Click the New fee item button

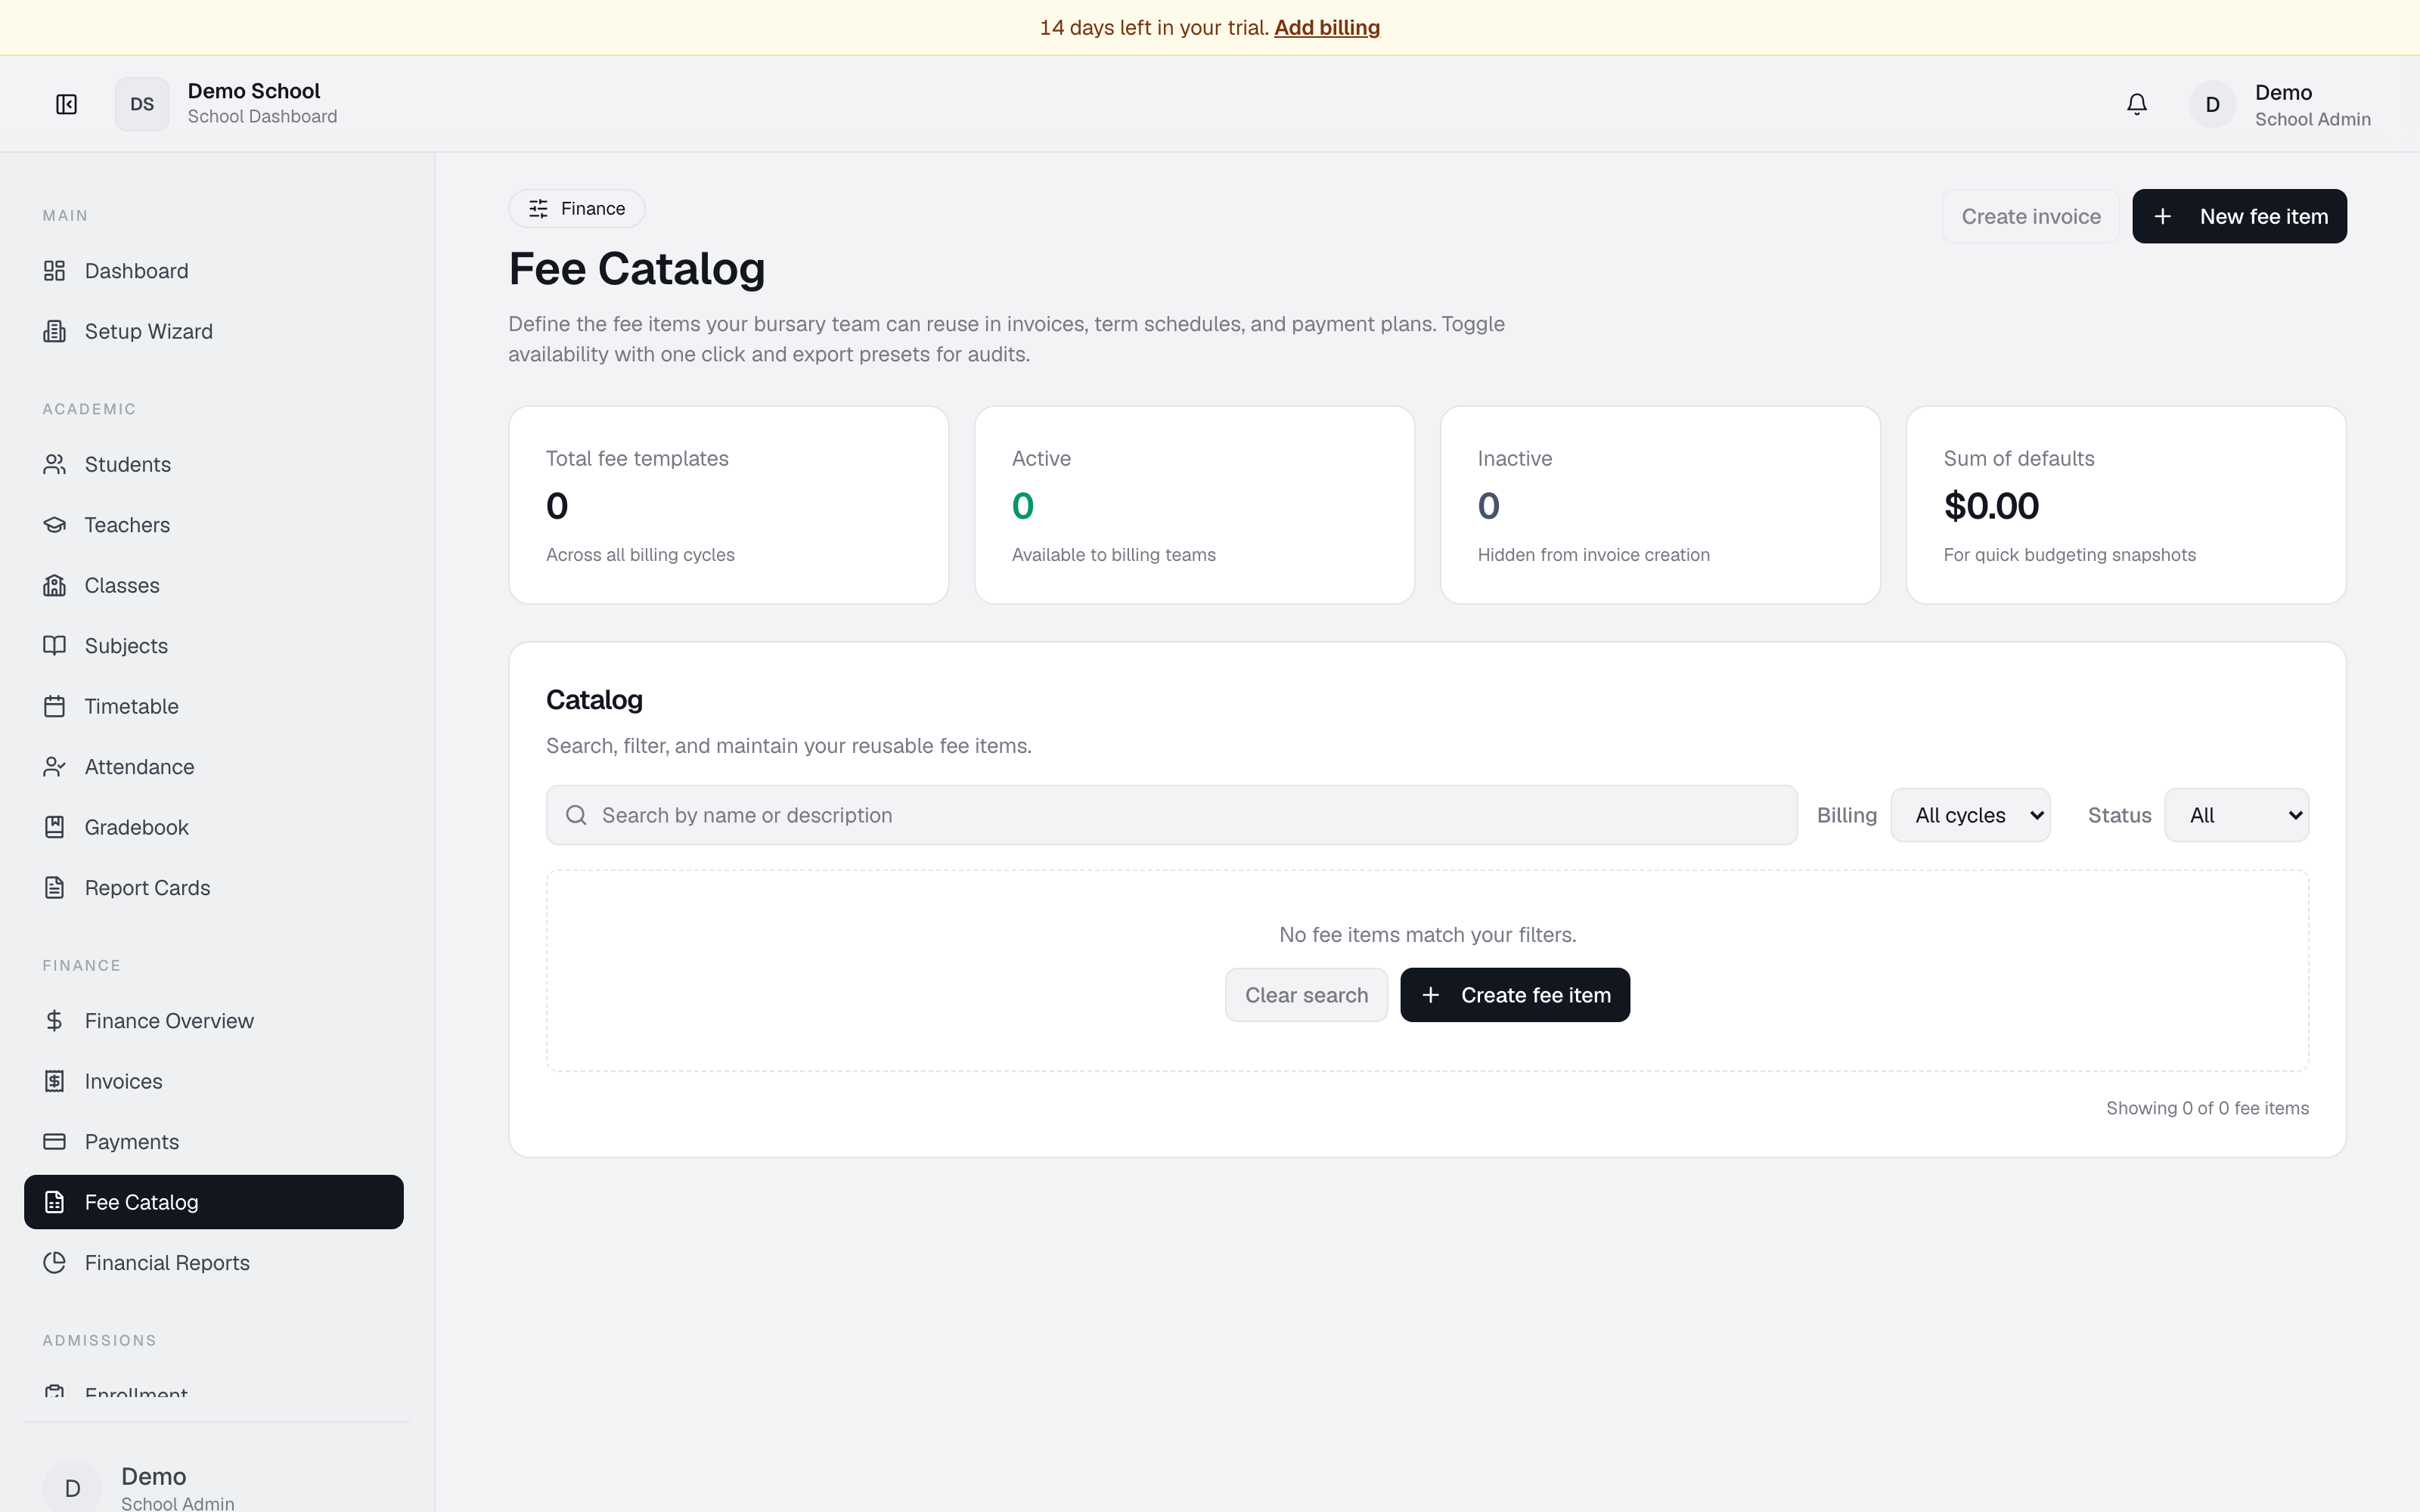coord(2239,216)
